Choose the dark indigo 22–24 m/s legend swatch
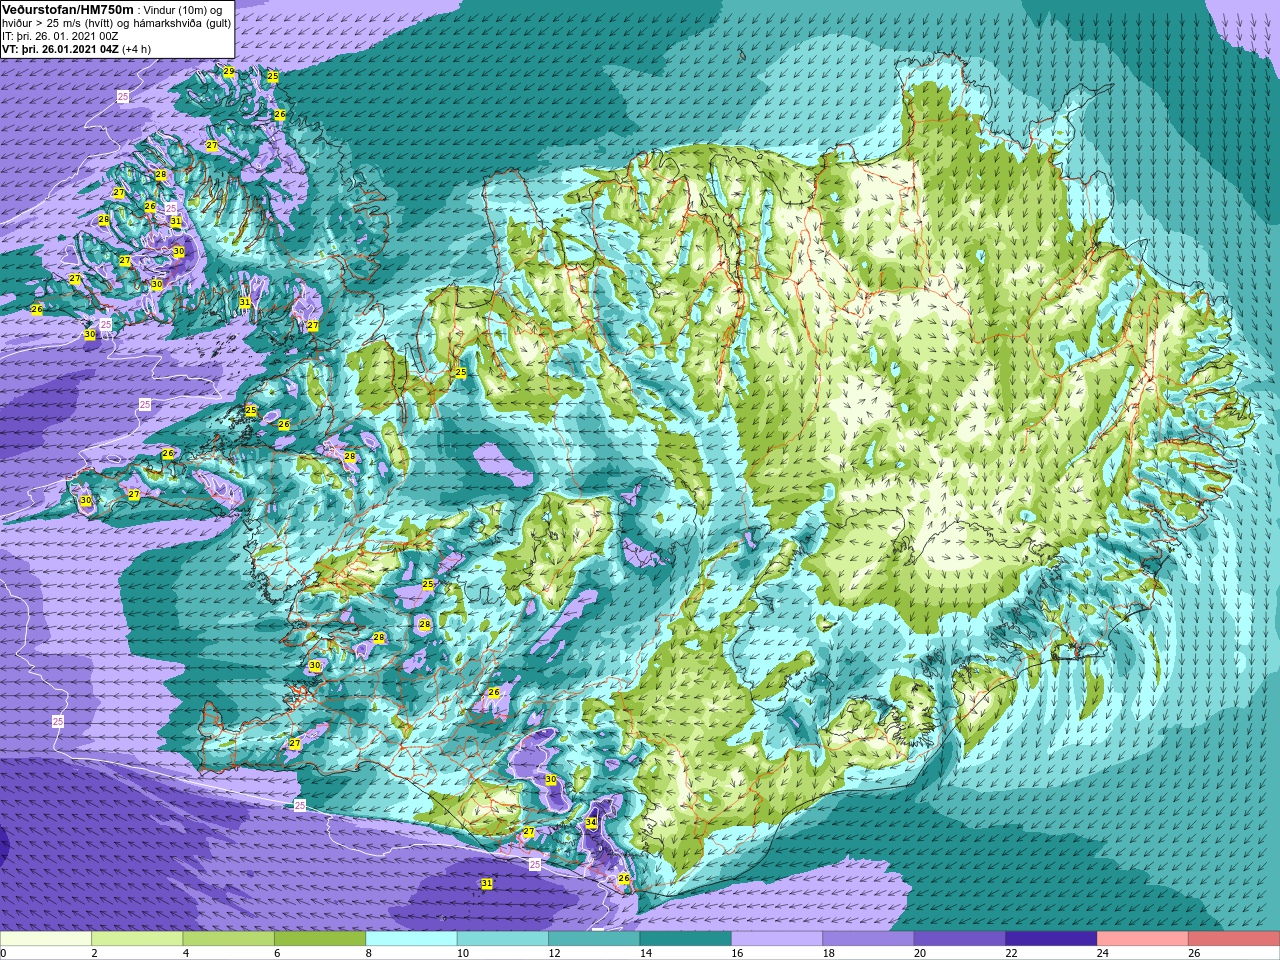Viewport: 1280px width, 960px height. tap(1051, 939)
